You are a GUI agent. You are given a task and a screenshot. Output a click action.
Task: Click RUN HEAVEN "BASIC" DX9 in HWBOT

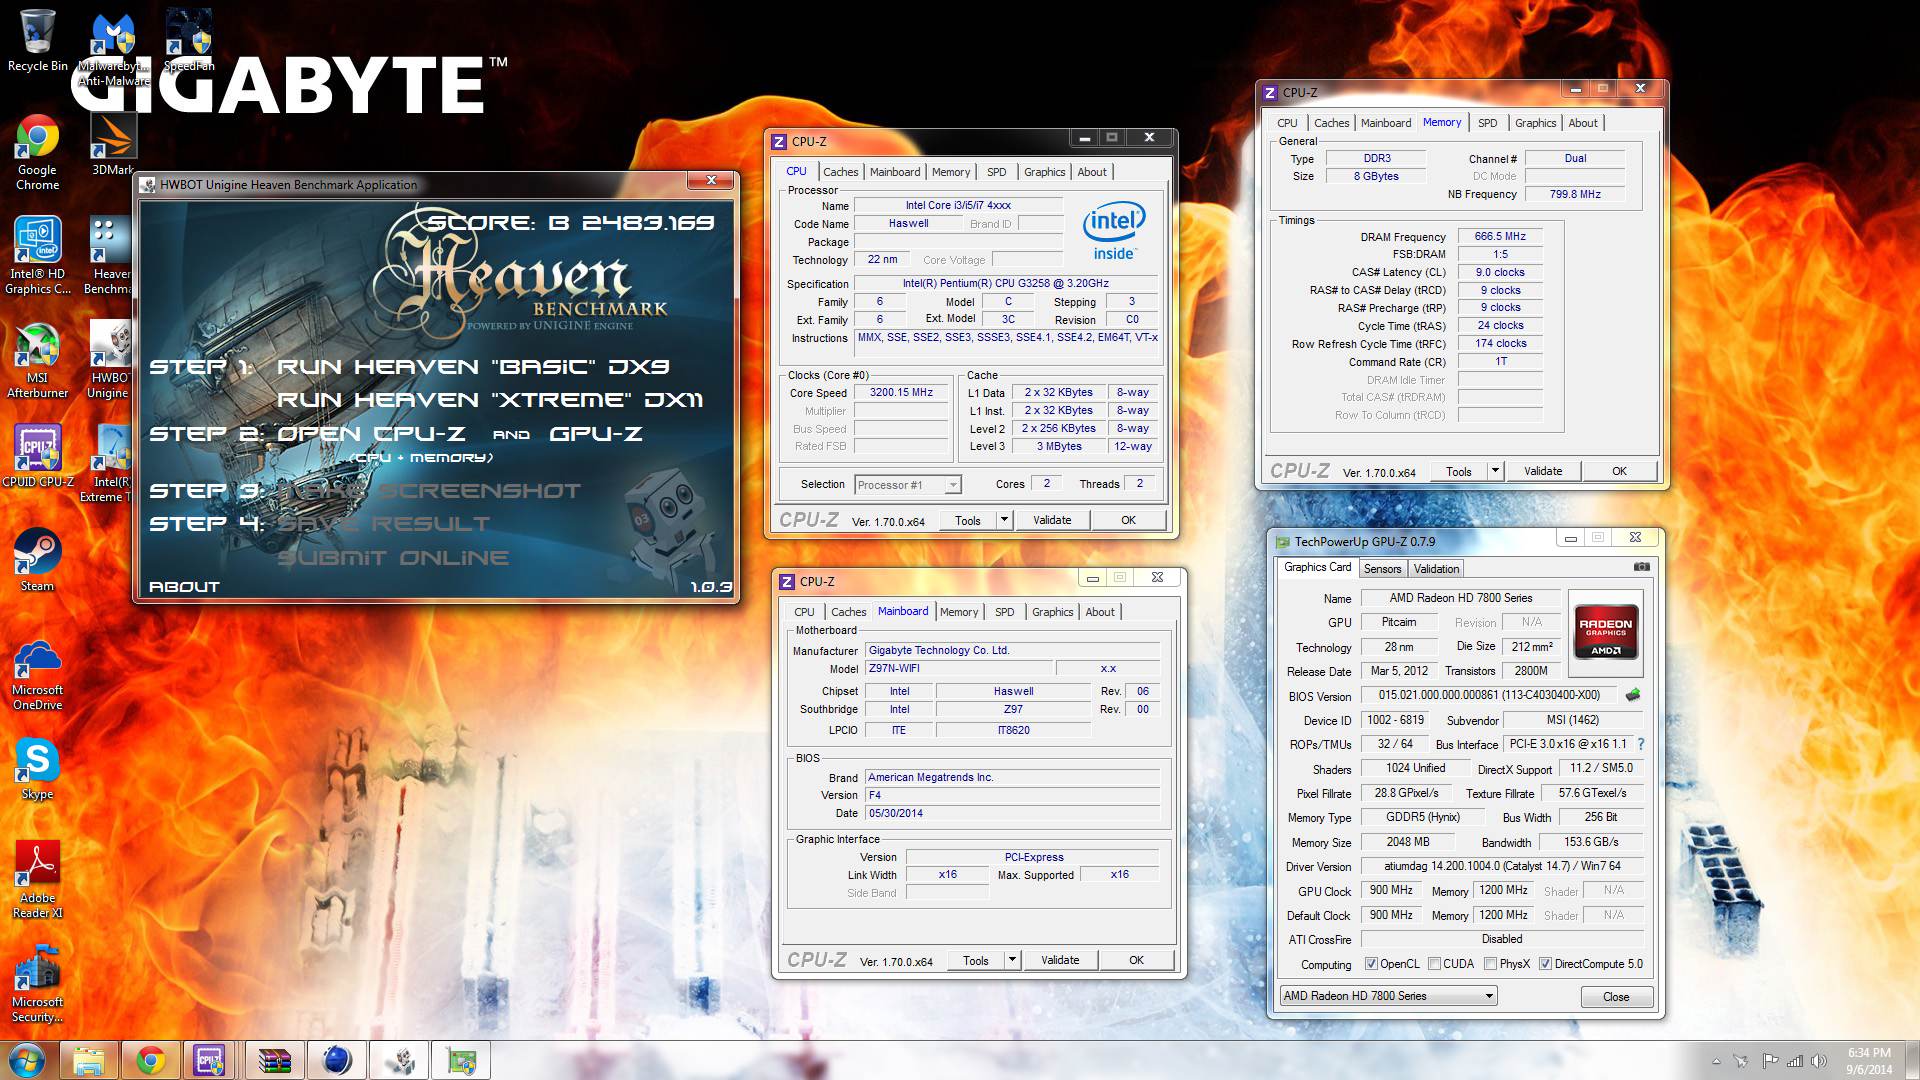[x=473, y=367]
